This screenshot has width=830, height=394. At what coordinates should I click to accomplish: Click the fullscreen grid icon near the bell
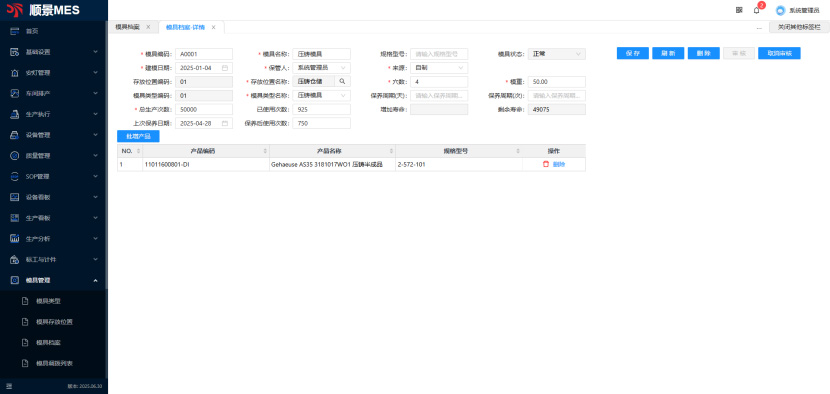(x=739, y=10)
